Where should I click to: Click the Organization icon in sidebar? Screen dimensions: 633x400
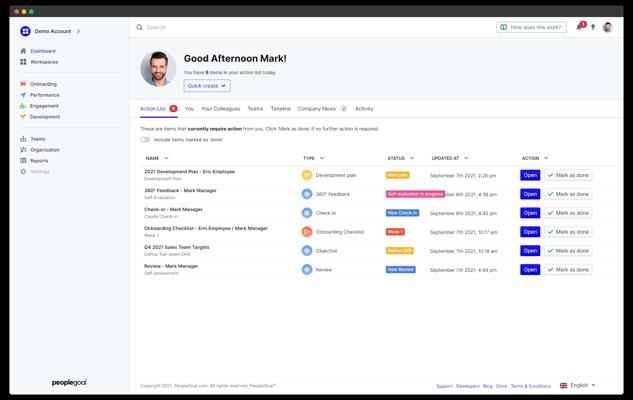(23, 150)
